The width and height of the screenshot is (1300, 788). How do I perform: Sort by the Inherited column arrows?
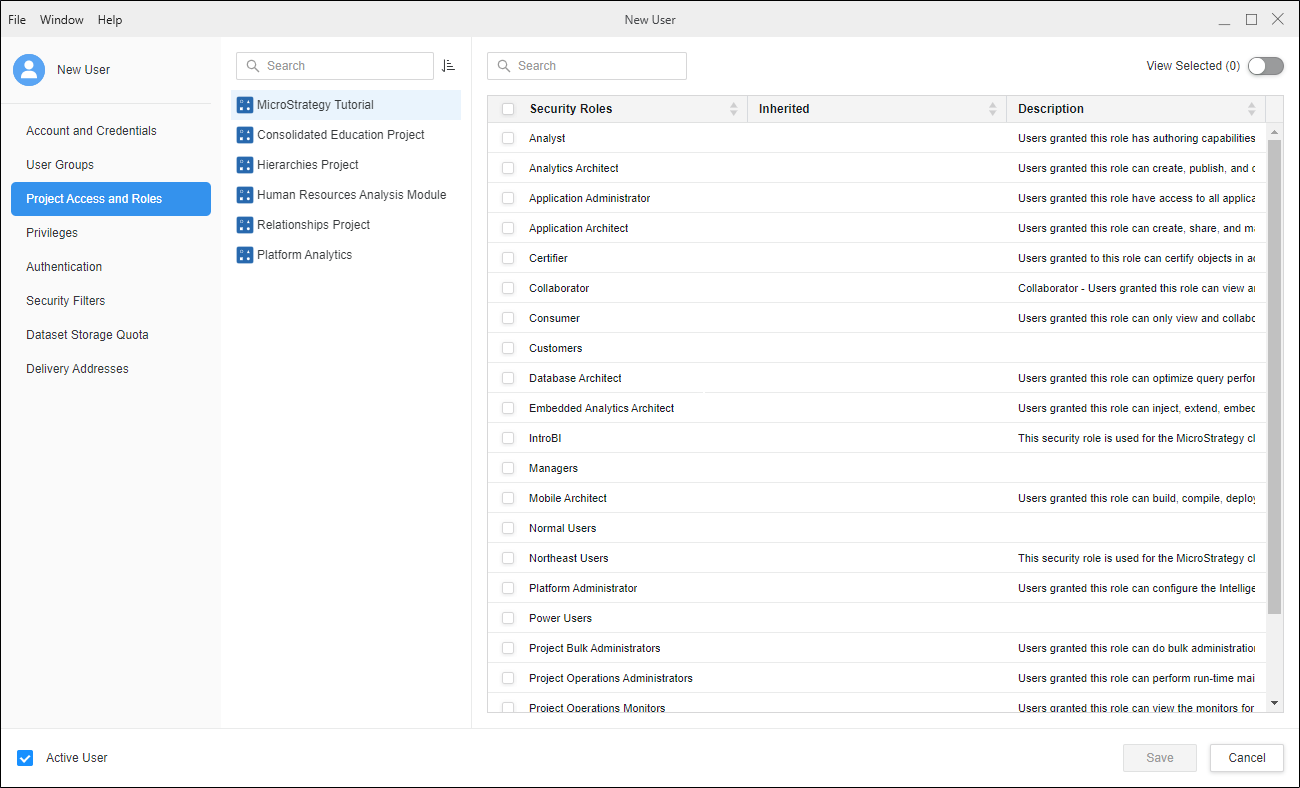(x=993, y=109)
